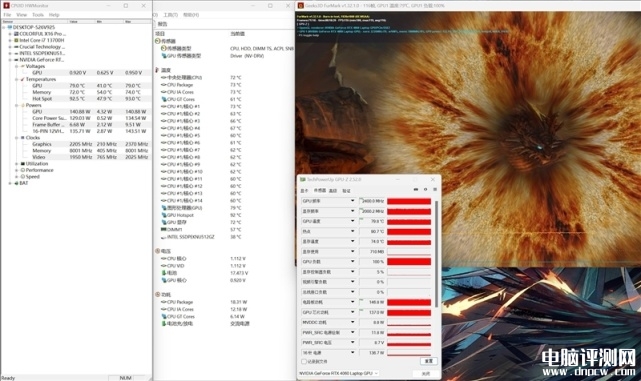Expand INTEL SSDPEKNU node
The height and width of the screenshot is (381, 641).
[10, 54]
